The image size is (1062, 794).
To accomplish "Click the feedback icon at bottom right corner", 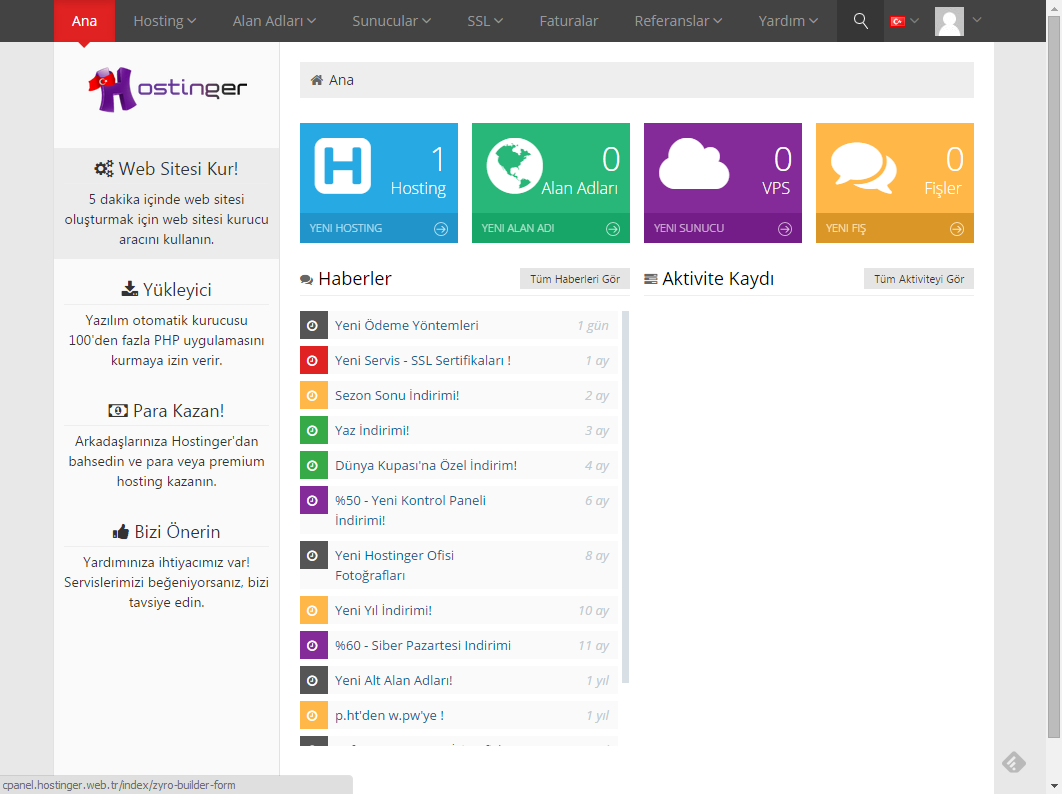I will click(x=1014, y=763).
